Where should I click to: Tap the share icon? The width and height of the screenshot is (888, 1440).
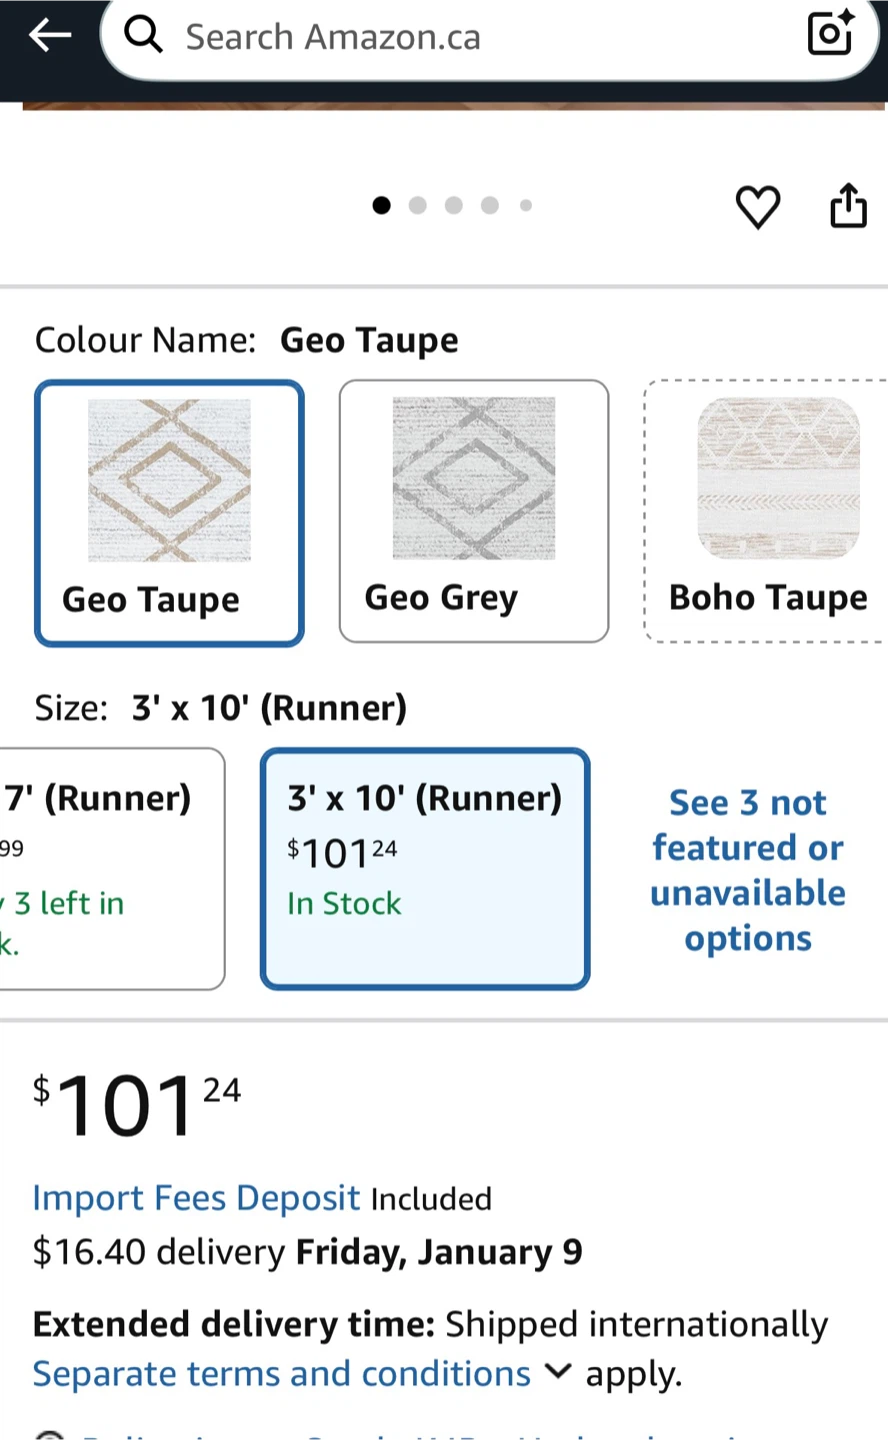[848, 206]
